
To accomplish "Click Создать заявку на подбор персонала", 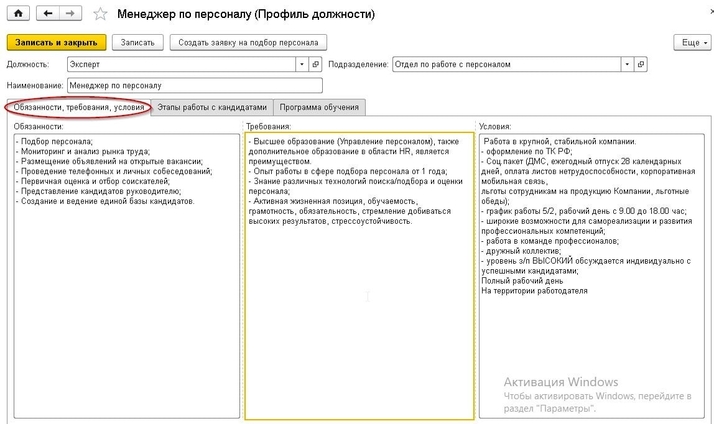I will (249, 43).
